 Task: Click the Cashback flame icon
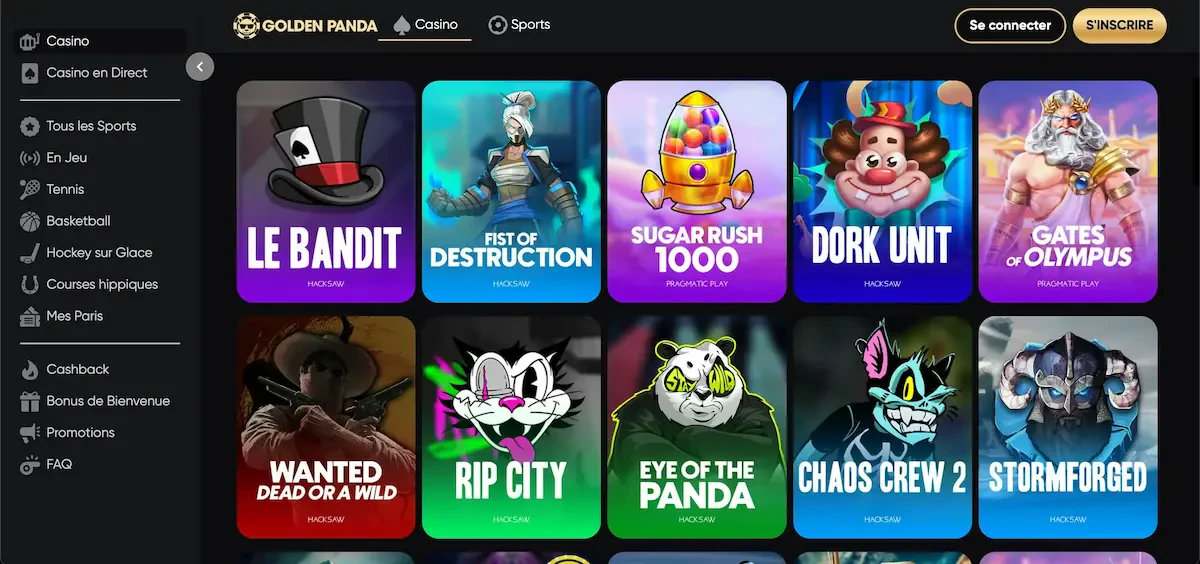(x=29, y=369)
